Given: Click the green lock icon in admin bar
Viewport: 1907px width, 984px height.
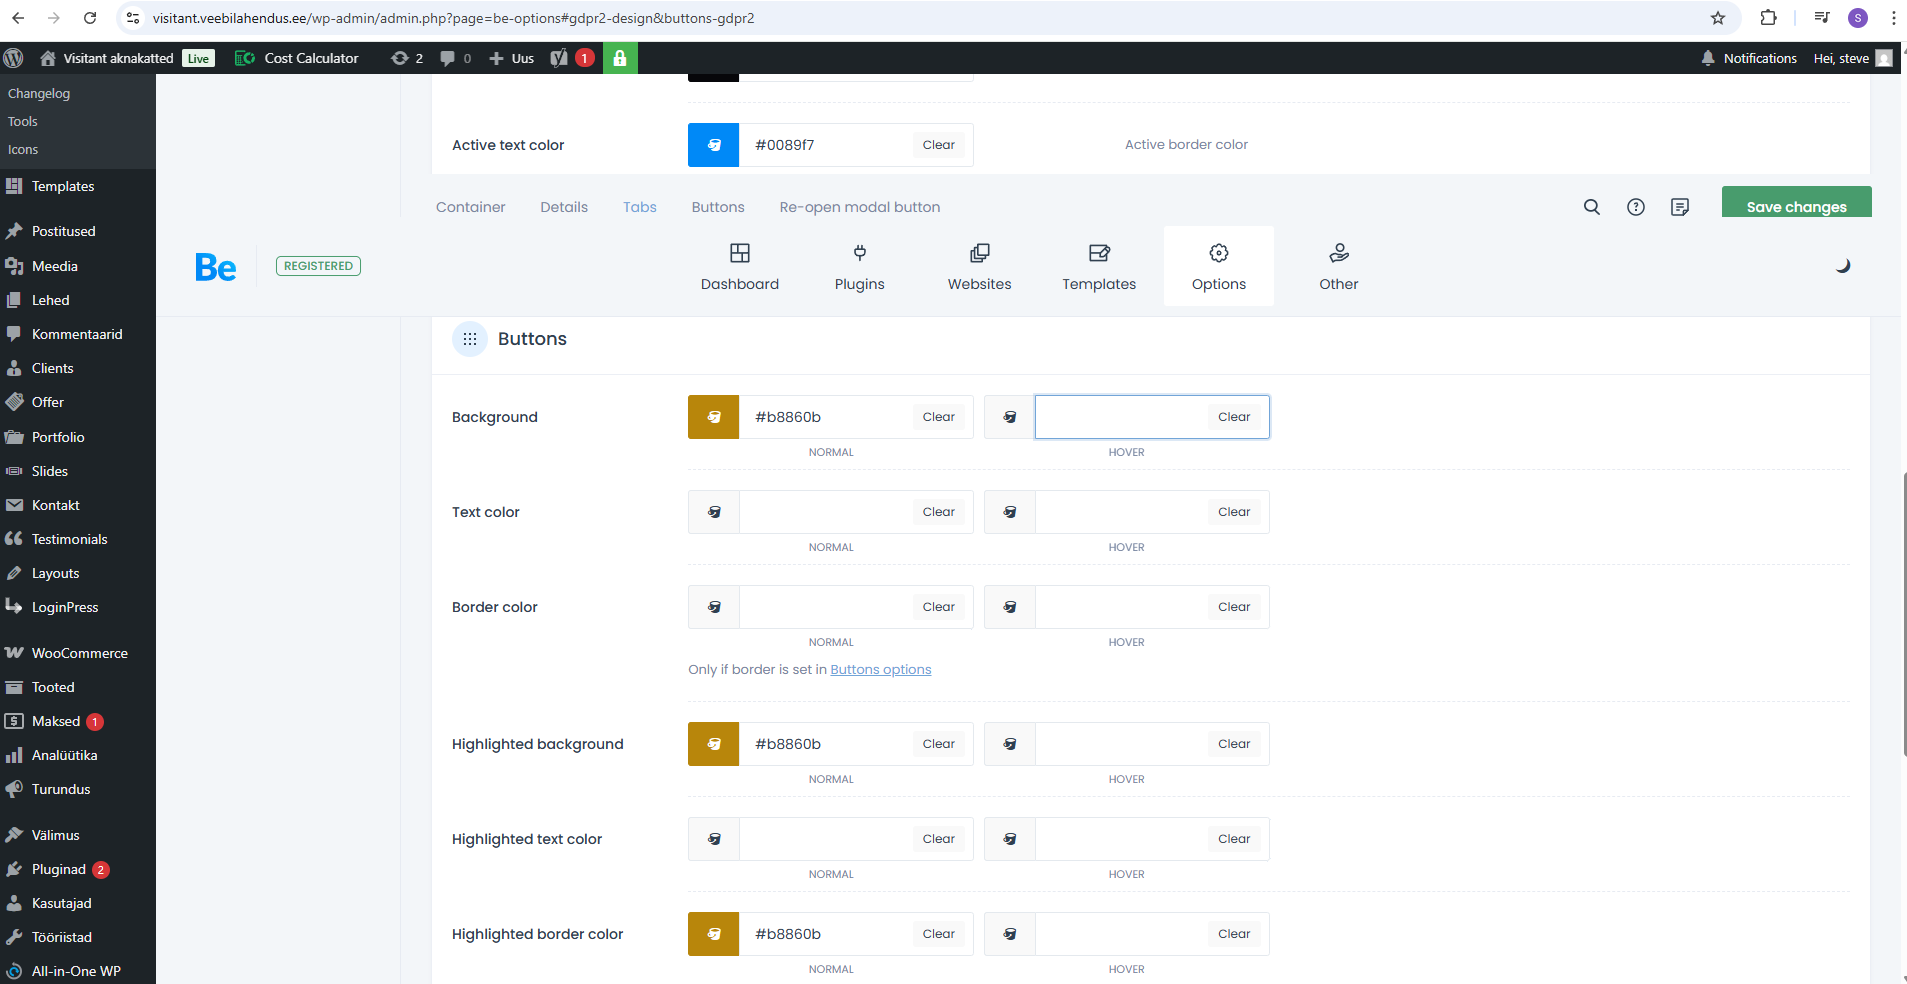Looking at the screenshot, I should (620, 58).
